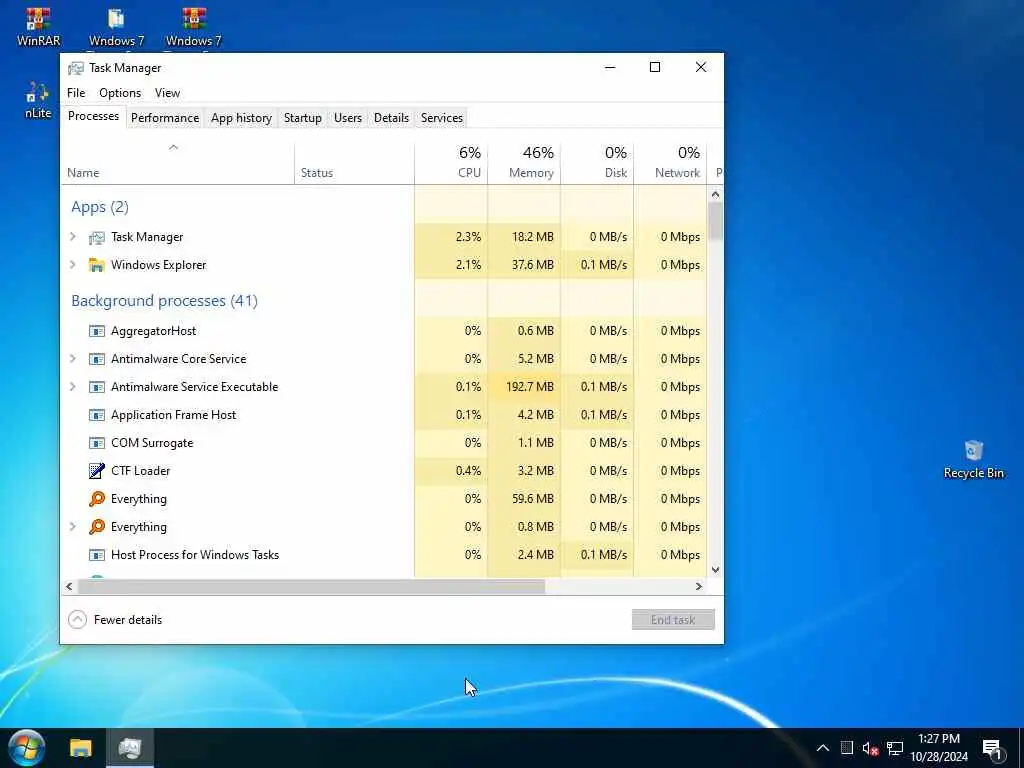
Task: Open the Start menu orb
Action: click(27, 748)
